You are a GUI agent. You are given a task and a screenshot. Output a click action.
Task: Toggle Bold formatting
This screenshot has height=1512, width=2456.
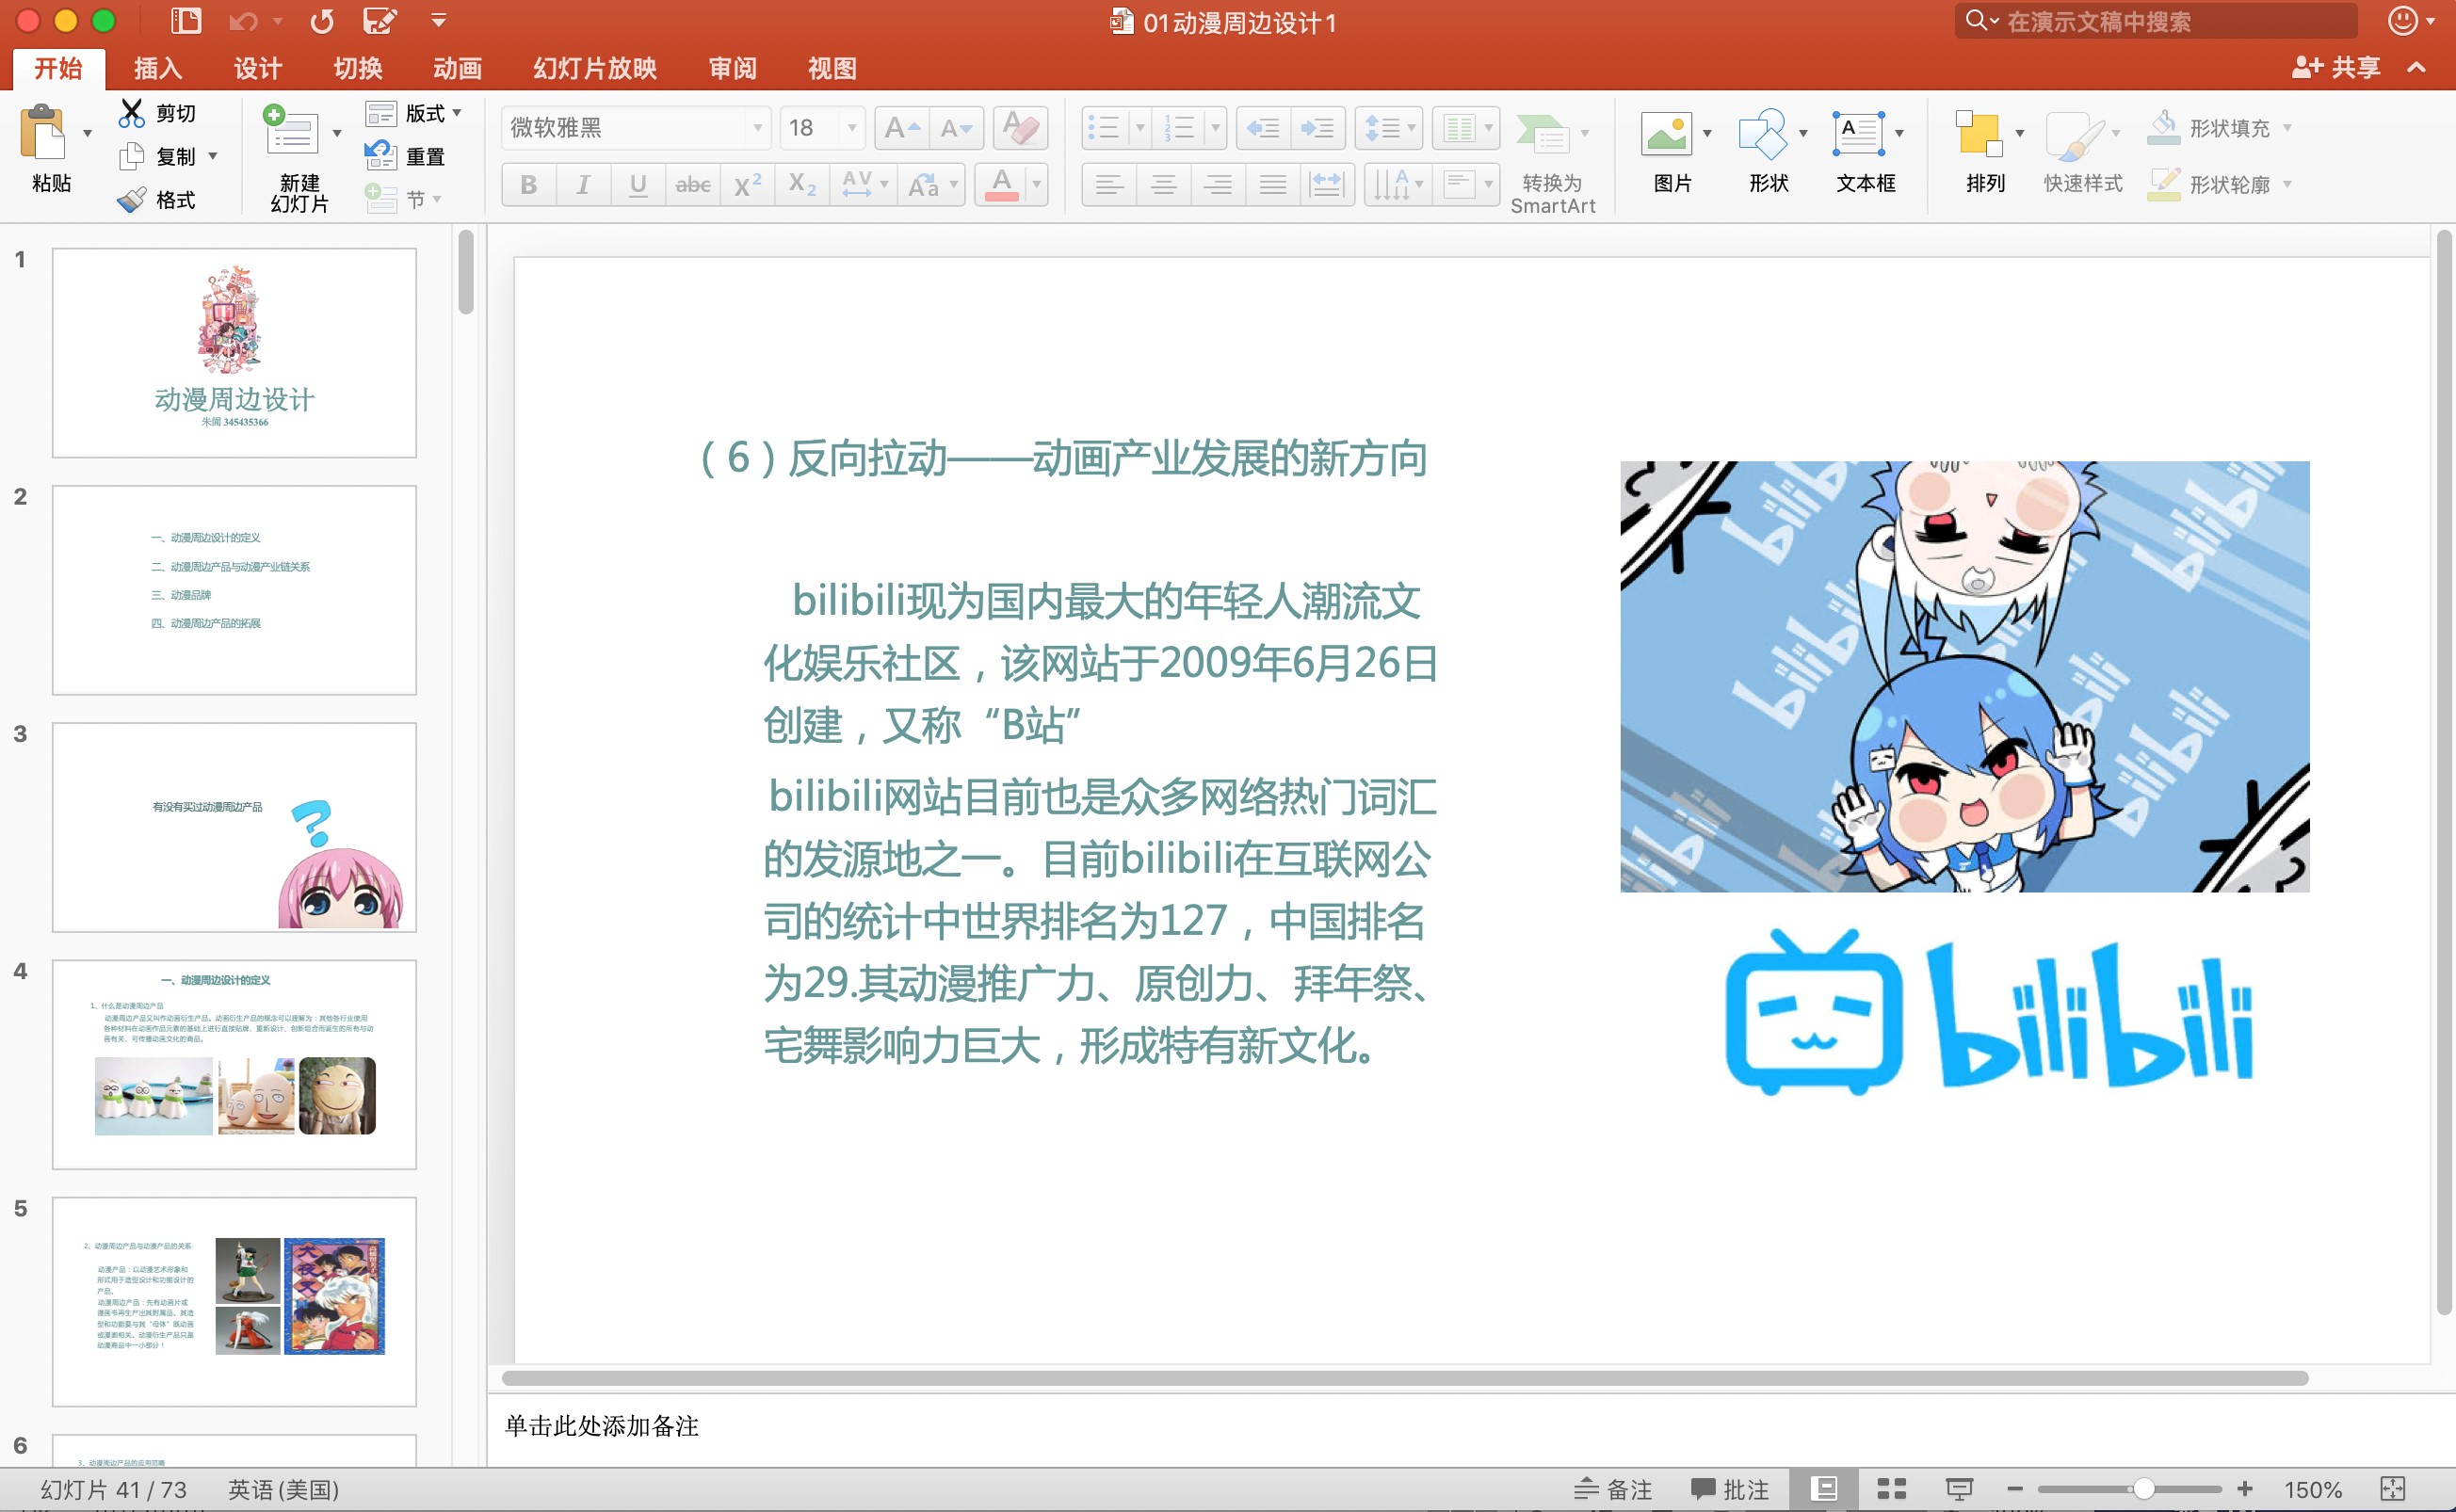tap(528, 185)
